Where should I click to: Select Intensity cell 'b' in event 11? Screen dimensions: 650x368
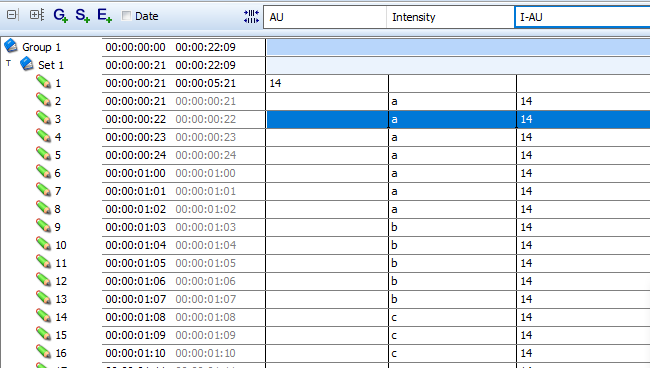pos(452,264)
